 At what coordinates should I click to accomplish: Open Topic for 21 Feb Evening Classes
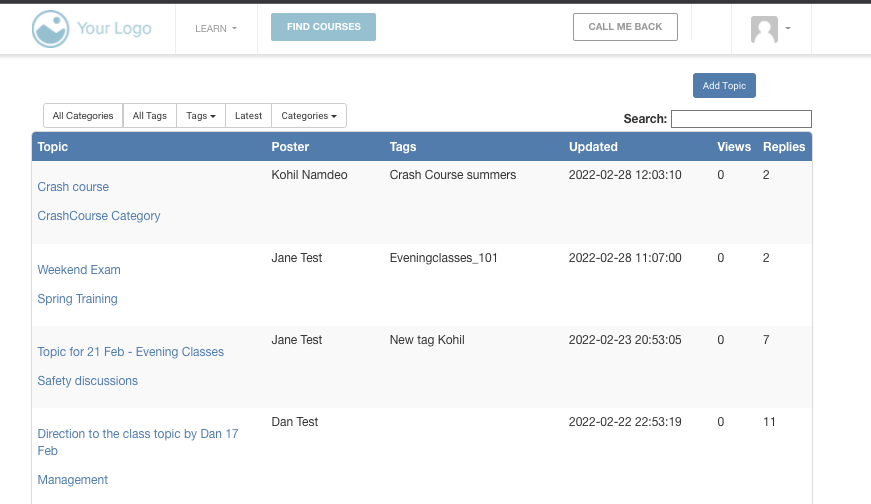pyautogui.click(x=130, y=352)
